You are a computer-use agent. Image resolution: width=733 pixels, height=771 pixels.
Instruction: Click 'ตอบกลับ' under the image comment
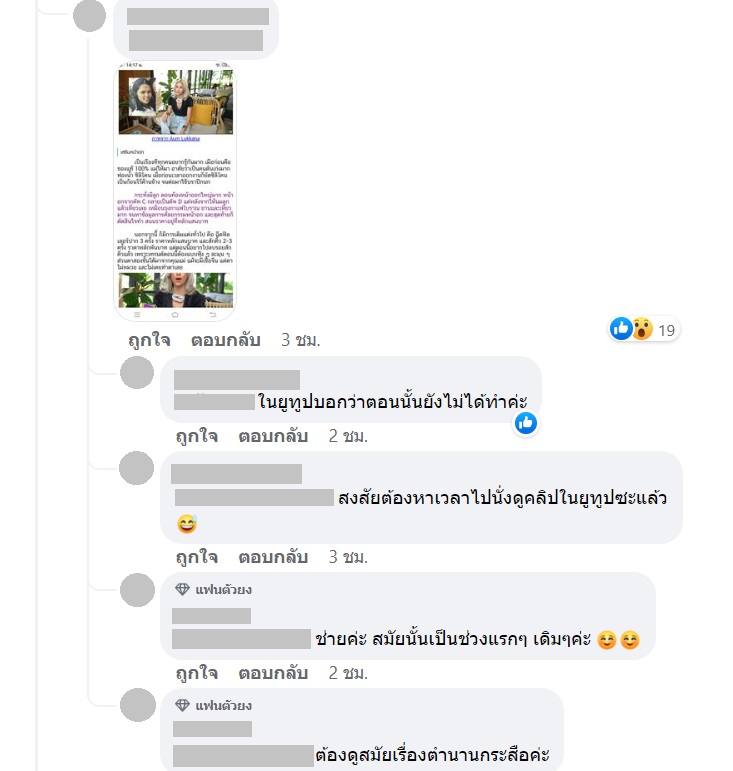click(226, 340)
